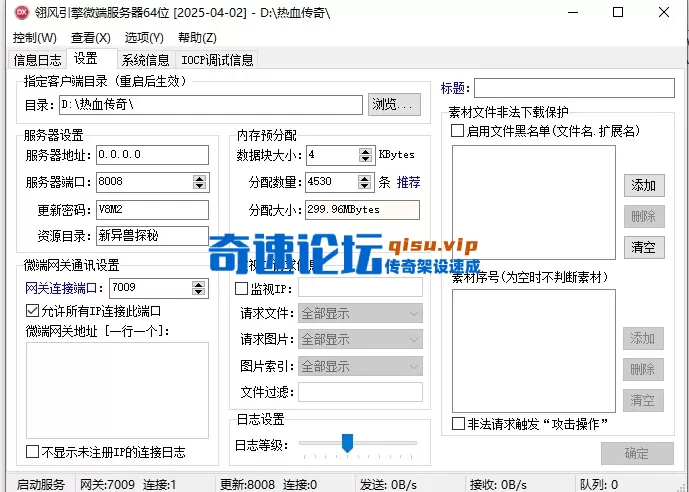Image resolution: width=689 pixels, height=492 pixels.
Task: Open the 图片索引 dropdown
Action: (x=360, y=366)
